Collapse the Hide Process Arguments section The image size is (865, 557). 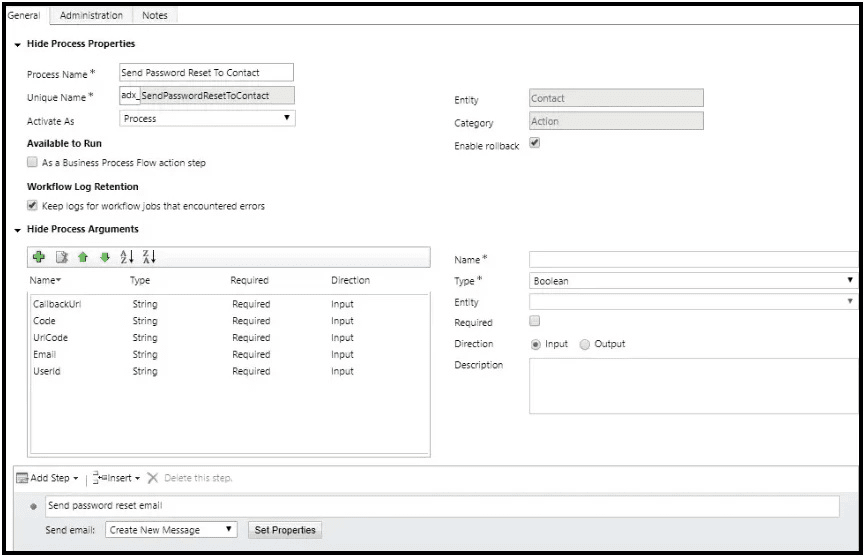pyautogui.click(x=18, y=229)
